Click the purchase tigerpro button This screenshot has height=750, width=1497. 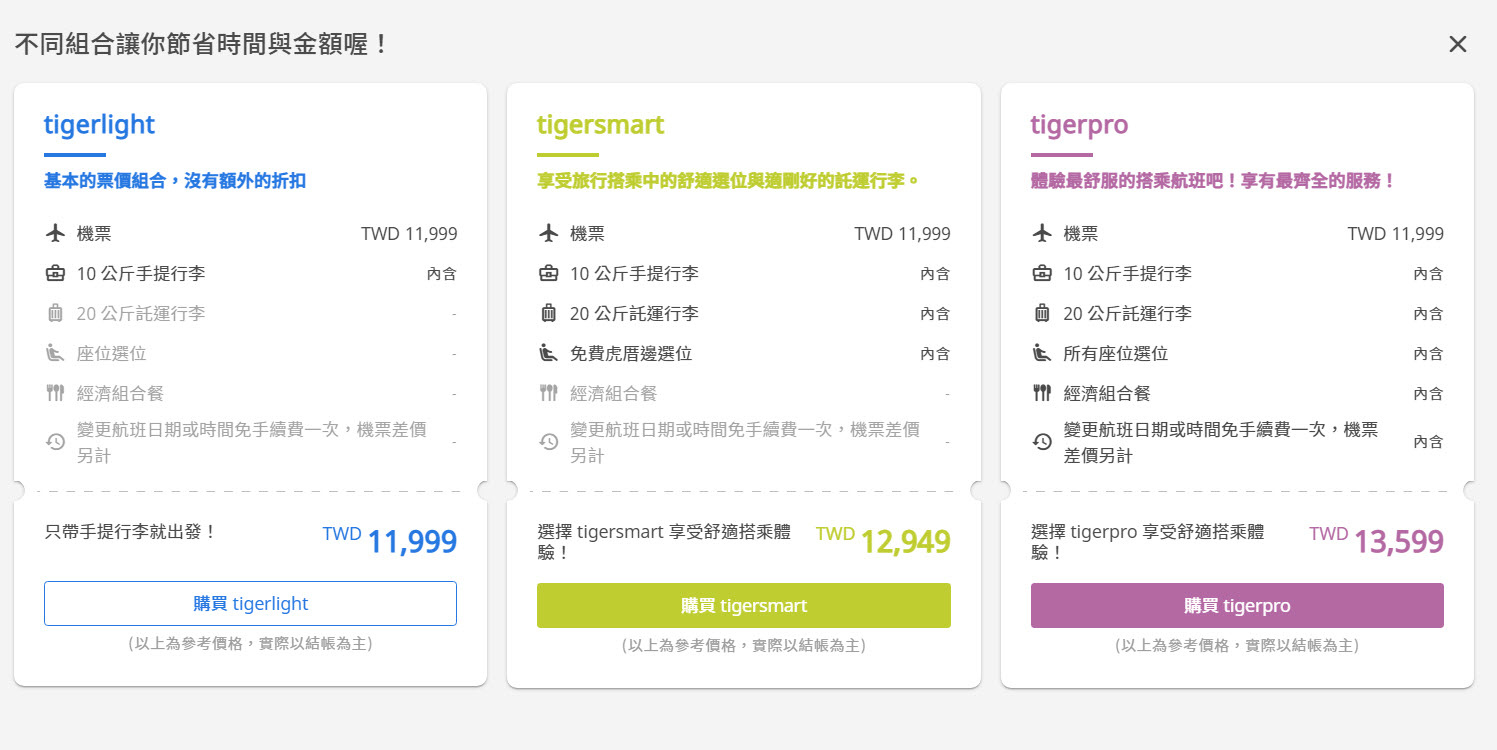[1237, 606]
